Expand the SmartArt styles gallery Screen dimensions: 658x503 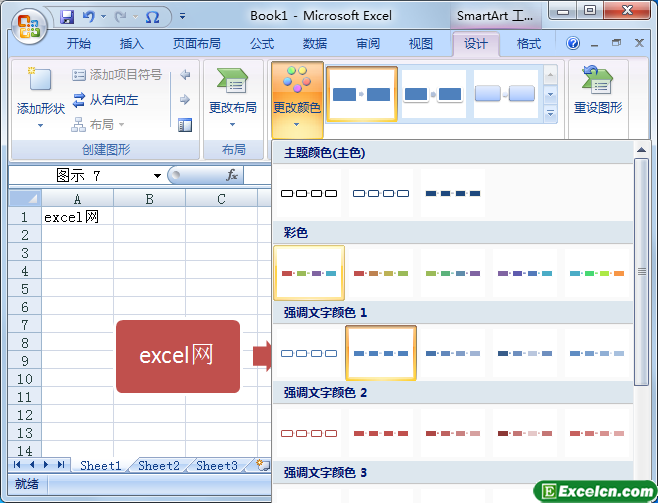coord(550,113)
